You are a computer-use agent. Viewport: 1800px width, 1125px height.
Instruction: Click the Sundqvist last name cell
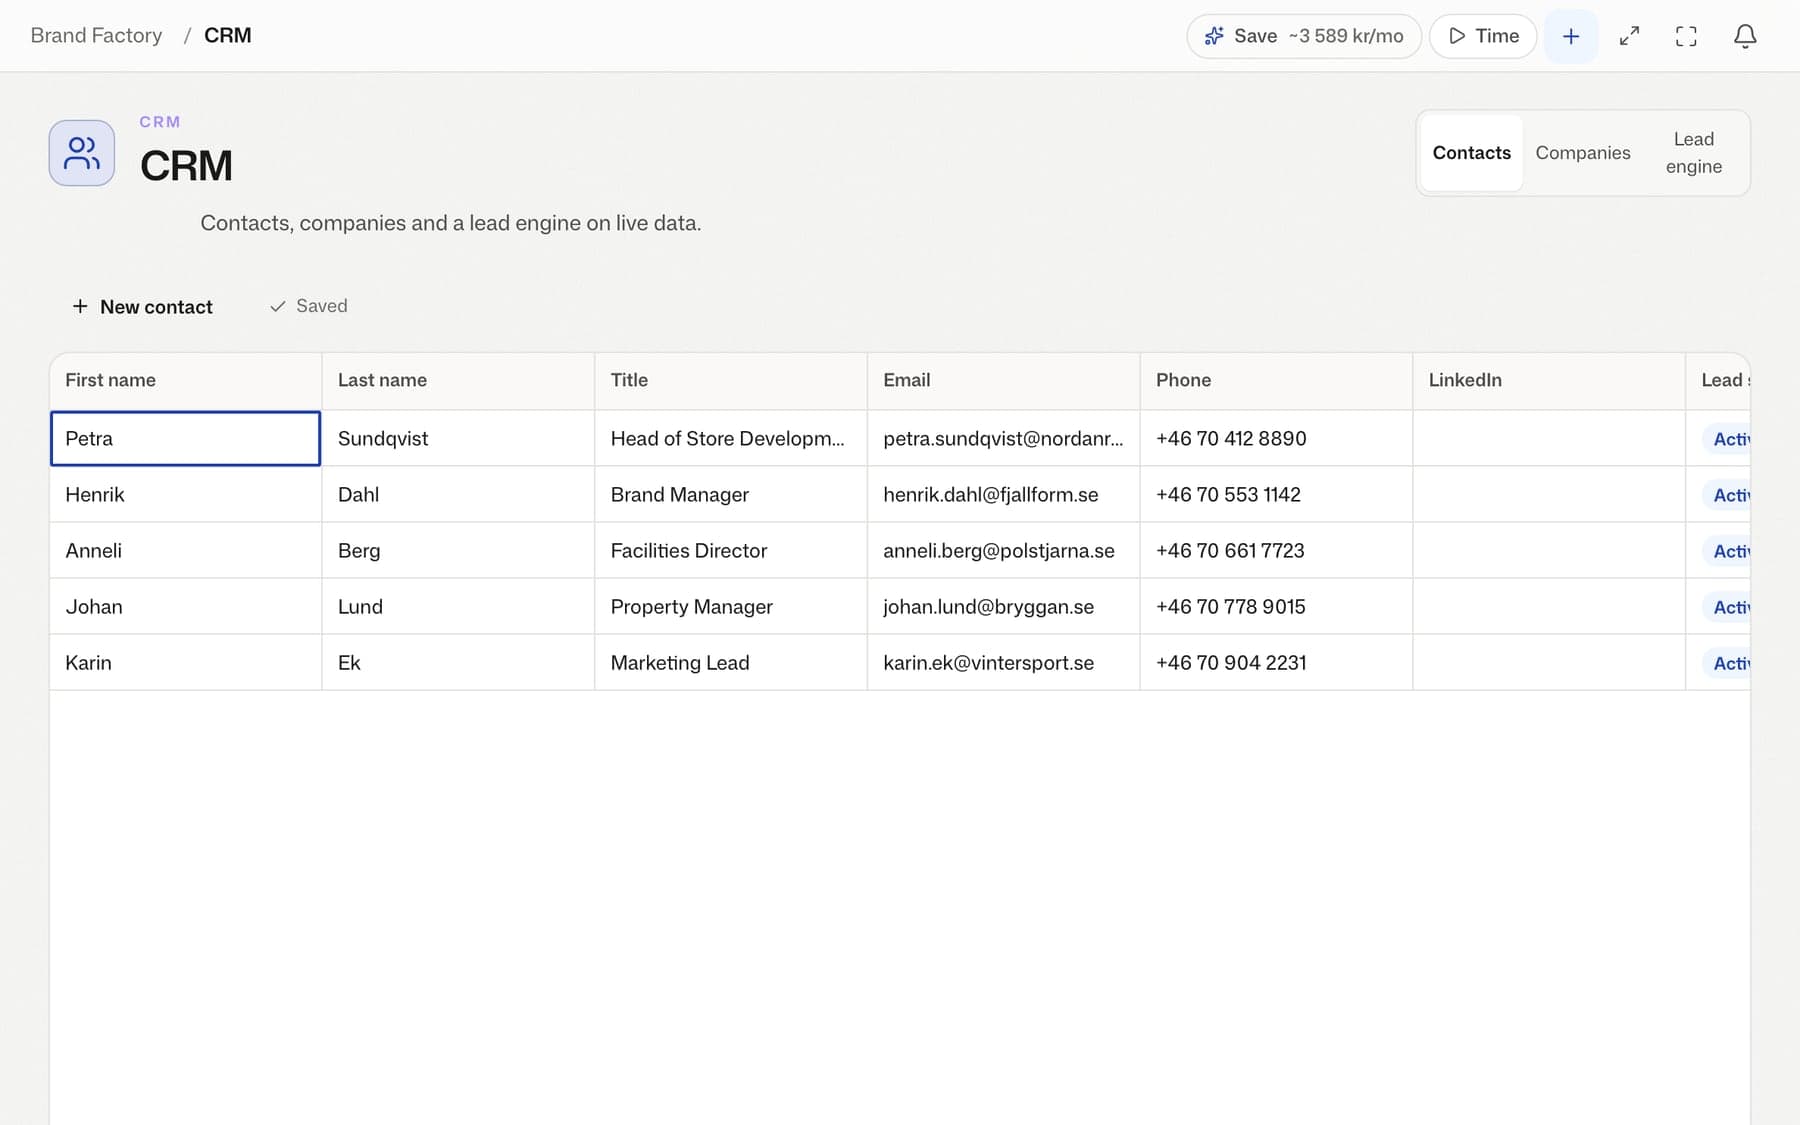tap(458, 438)
